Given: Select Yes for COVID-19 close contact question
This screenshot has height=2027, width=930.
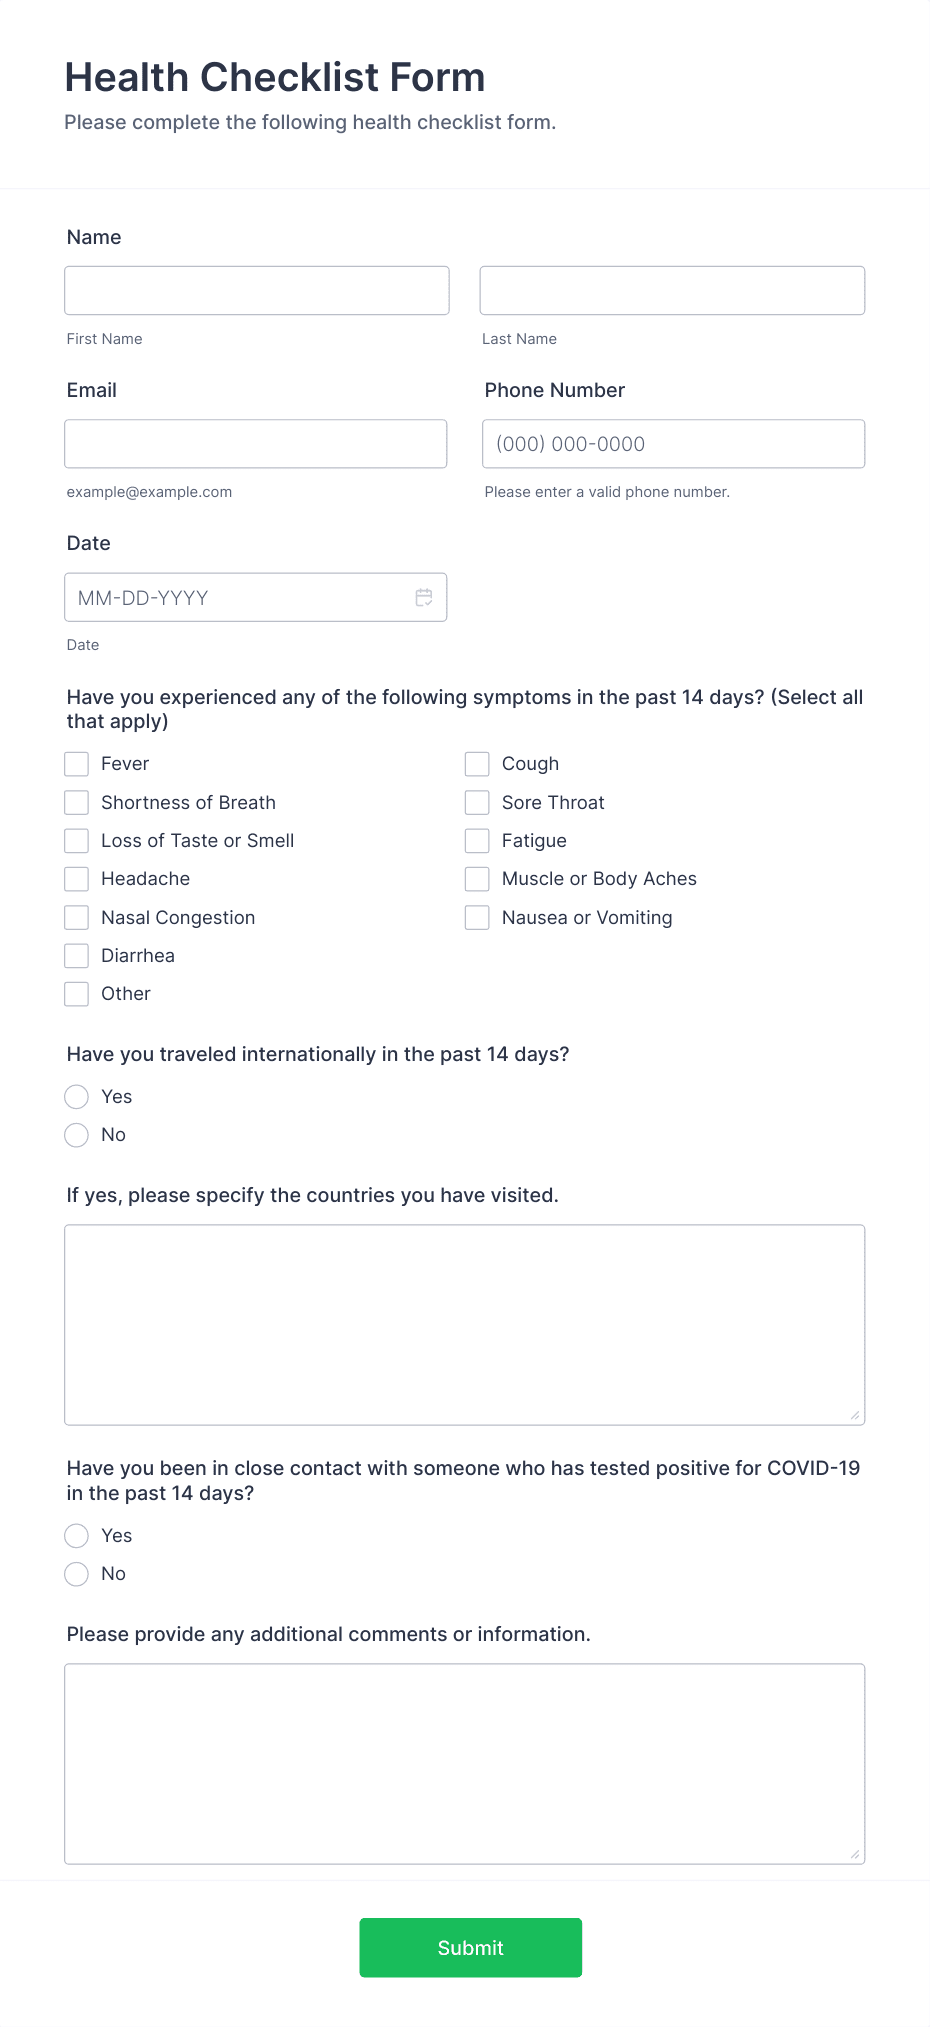Looking at the screenshot, I should [76, 1535].
